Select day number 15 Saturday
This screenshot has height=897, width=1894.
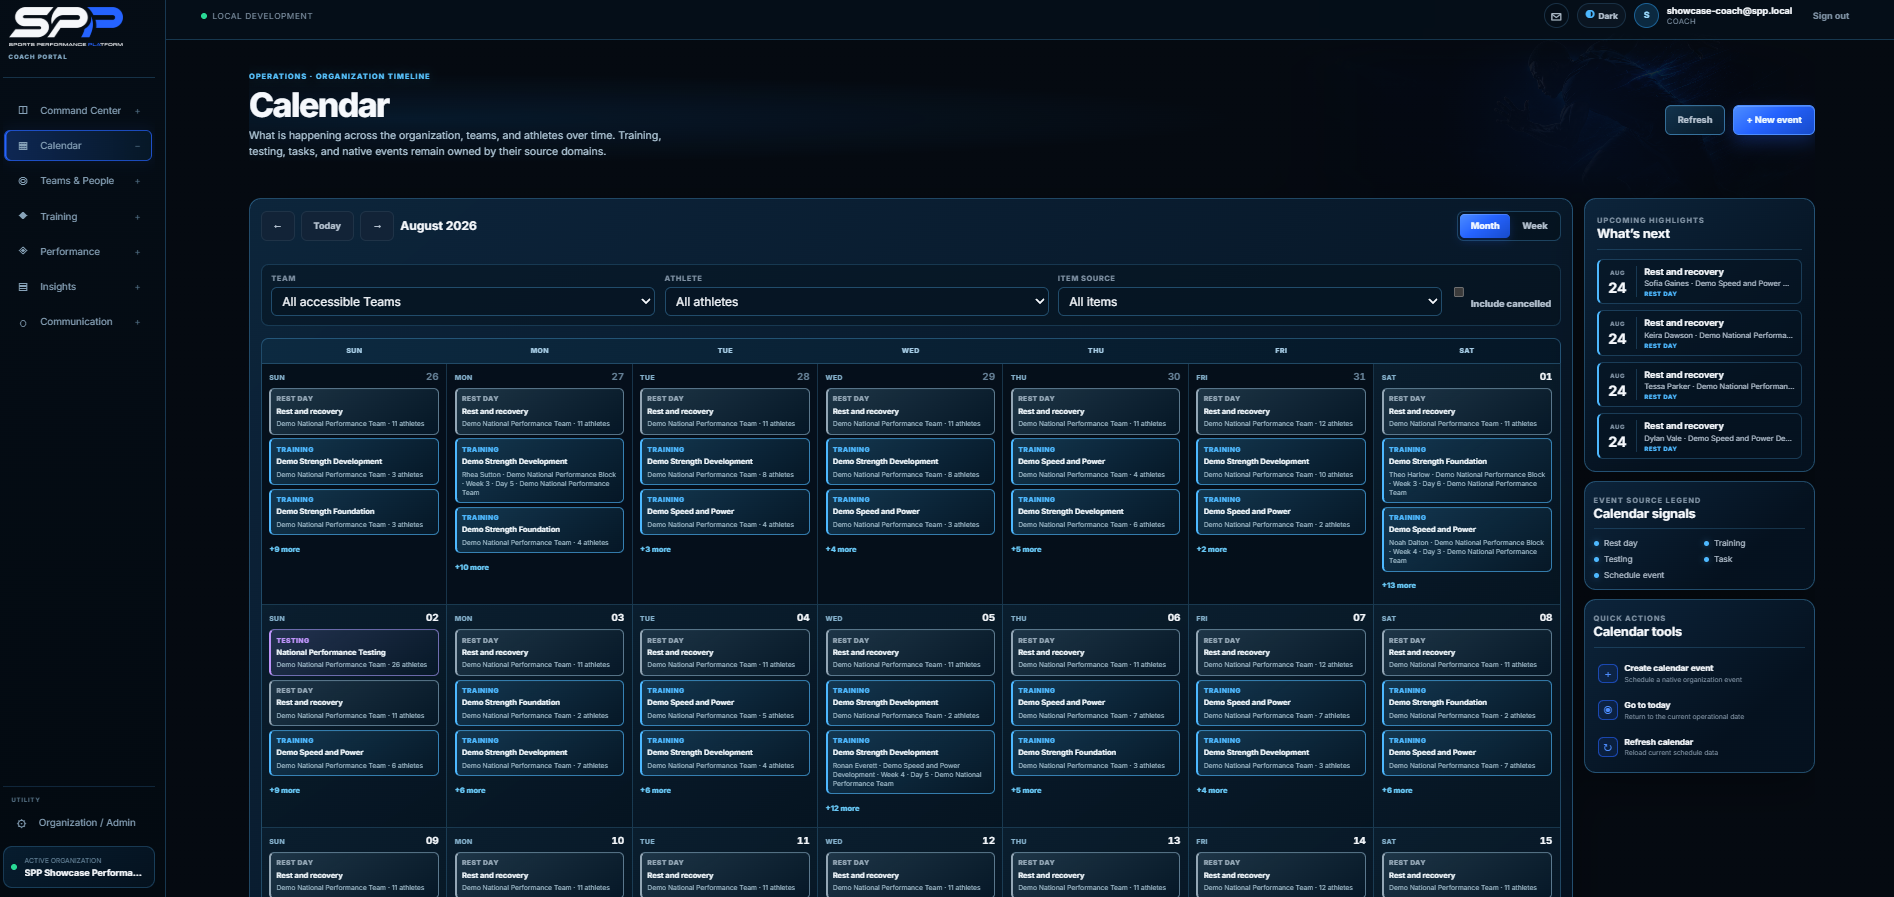click(1546, 841)
